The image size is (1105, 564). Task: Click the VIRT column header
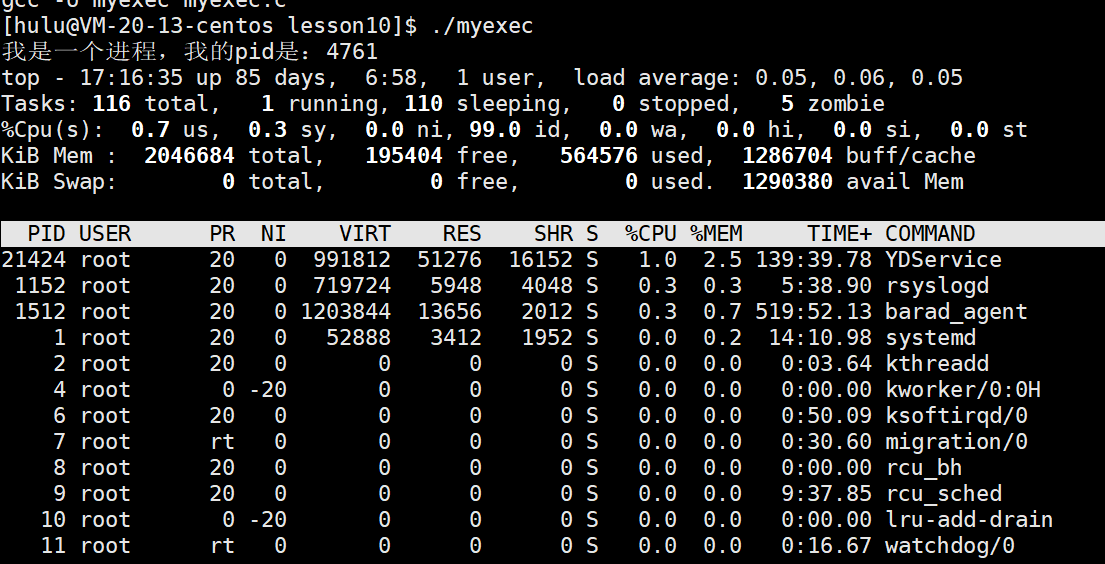365,233
